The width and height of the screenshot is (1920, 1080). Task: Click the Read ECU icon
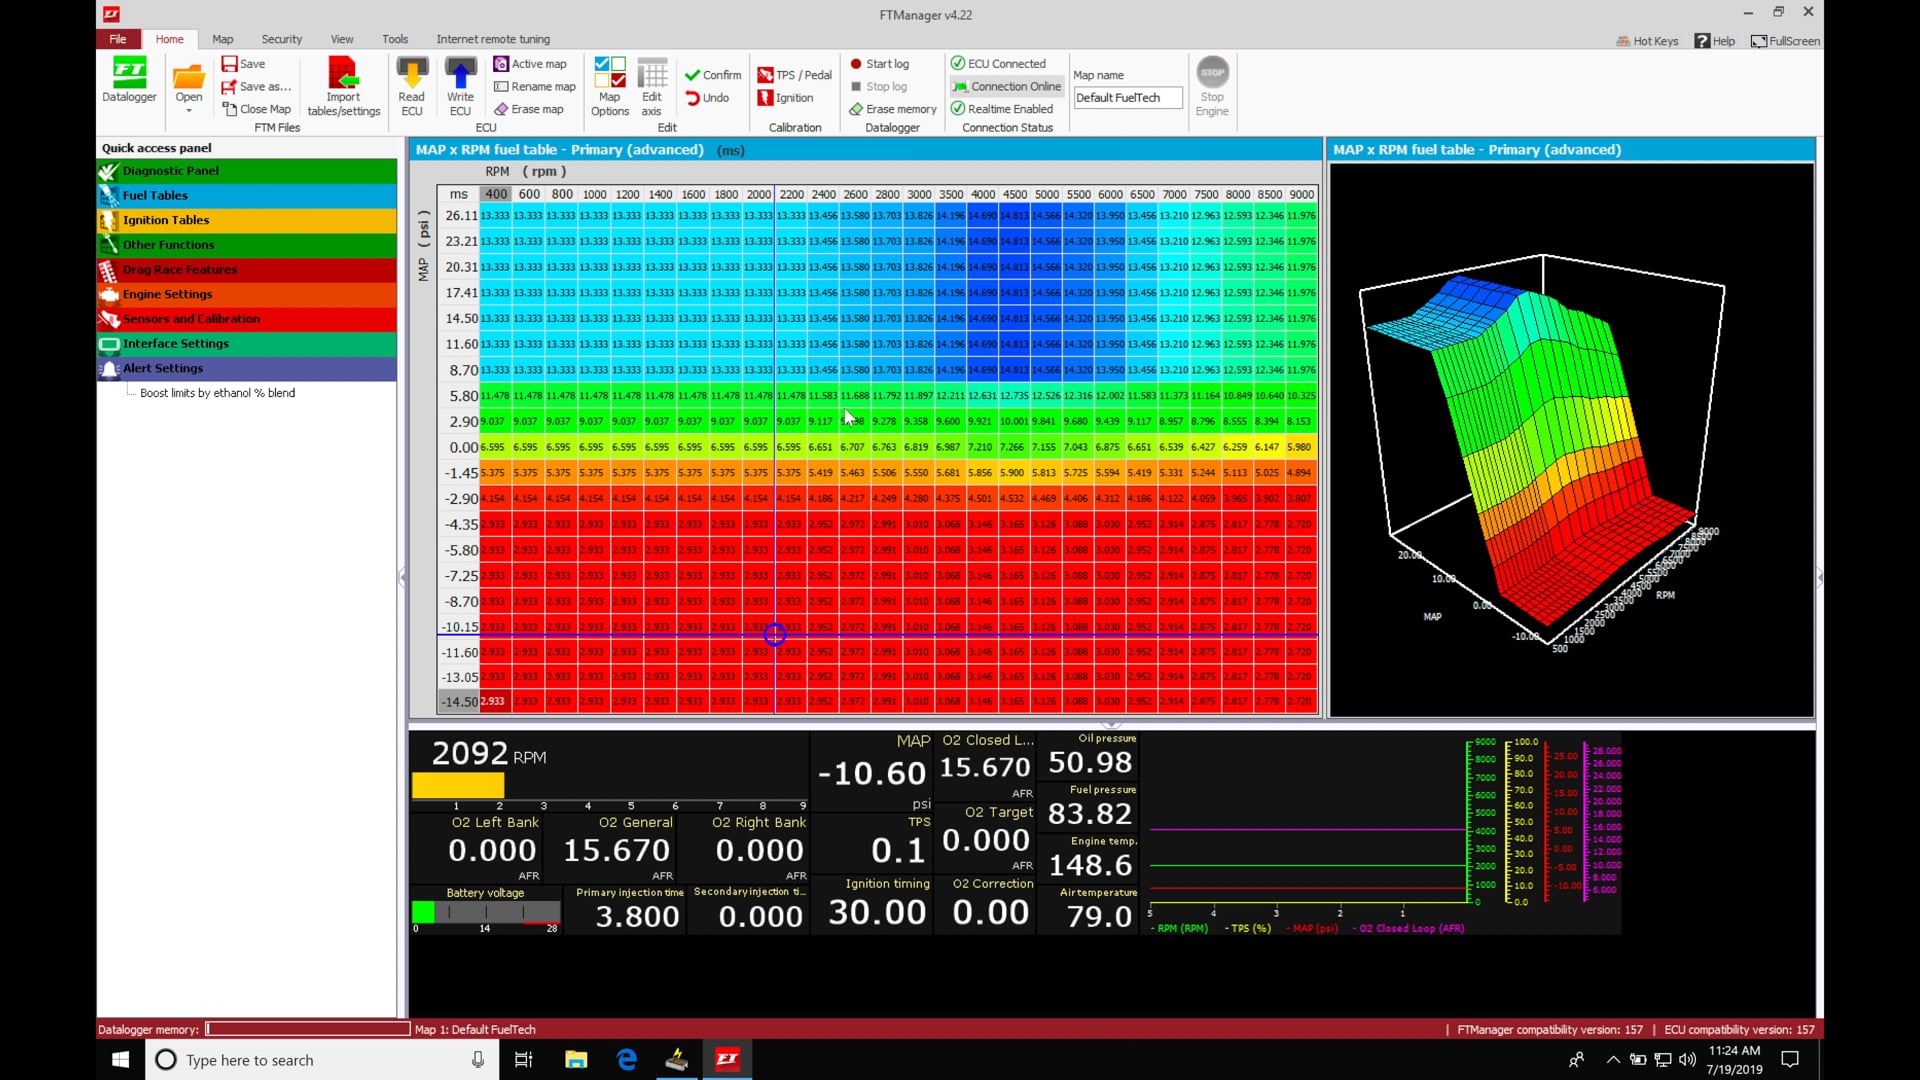click(x=411, y=80)
